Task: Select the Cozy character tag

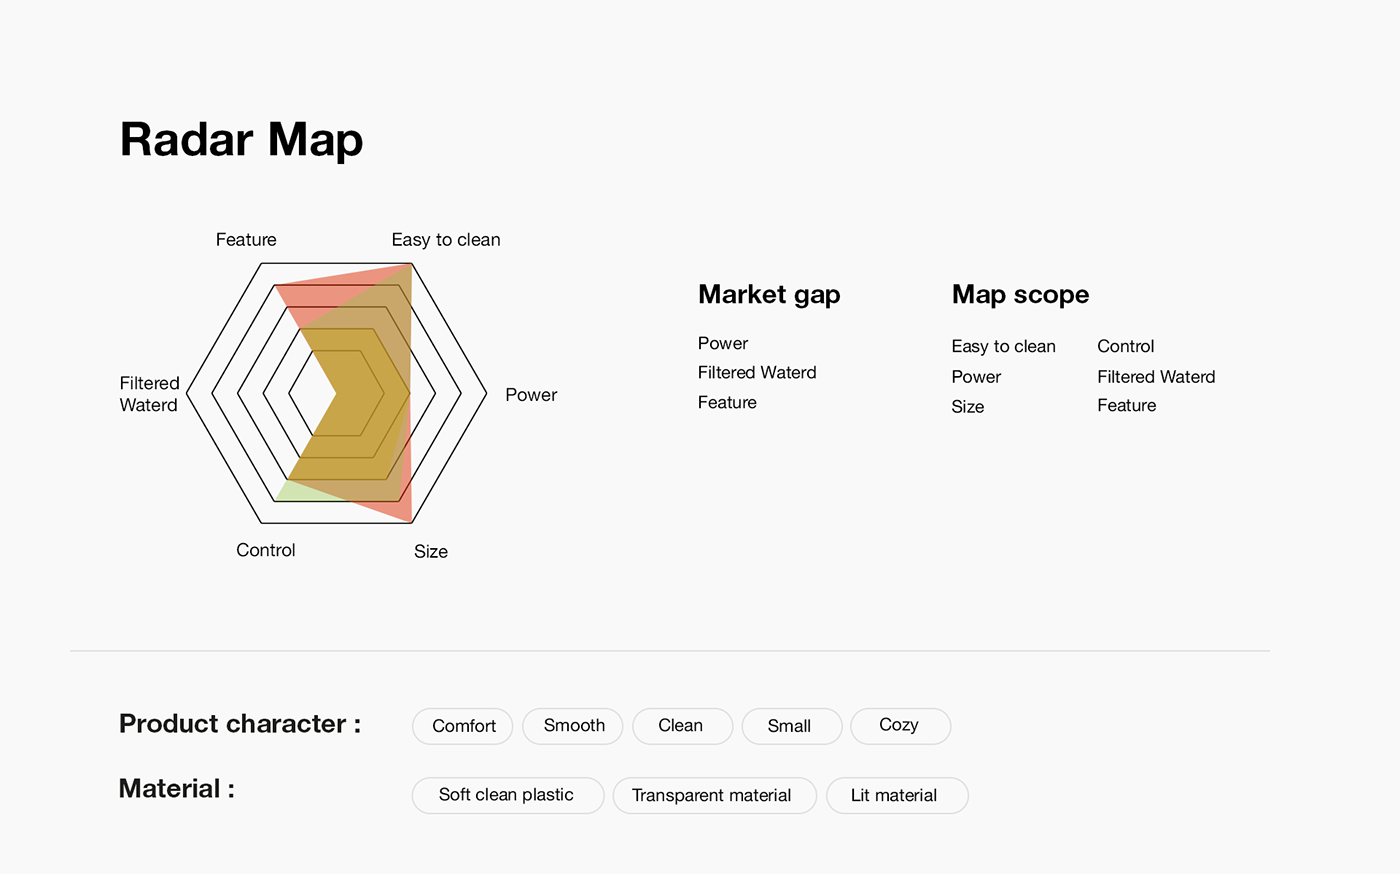Action: point(899,725)
